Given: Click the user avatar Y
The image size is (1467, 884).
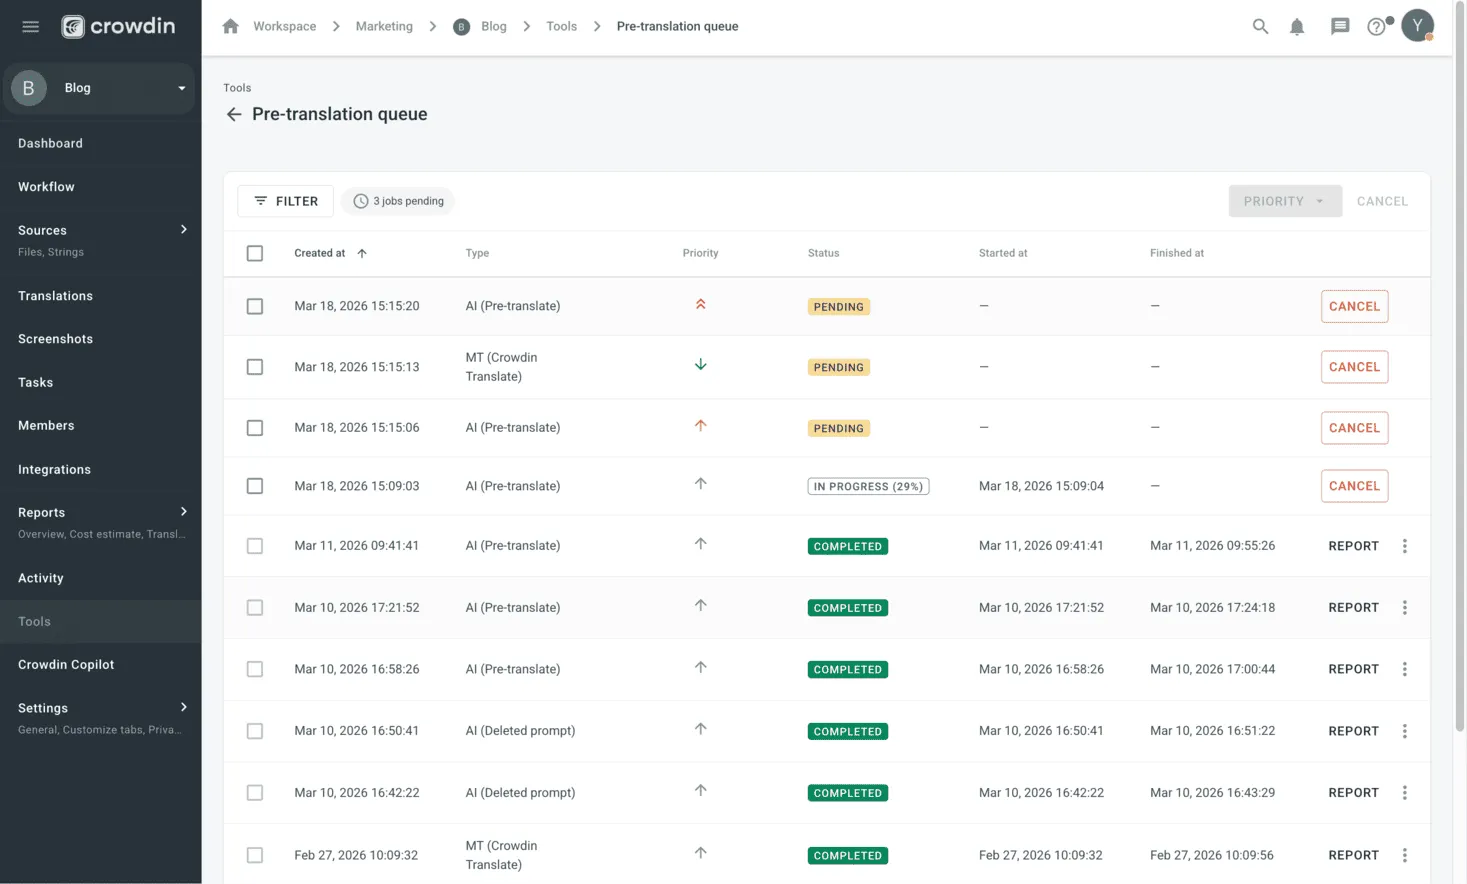Looking at the screenshot, I should pyautogui.click(x=1417, y=26).
